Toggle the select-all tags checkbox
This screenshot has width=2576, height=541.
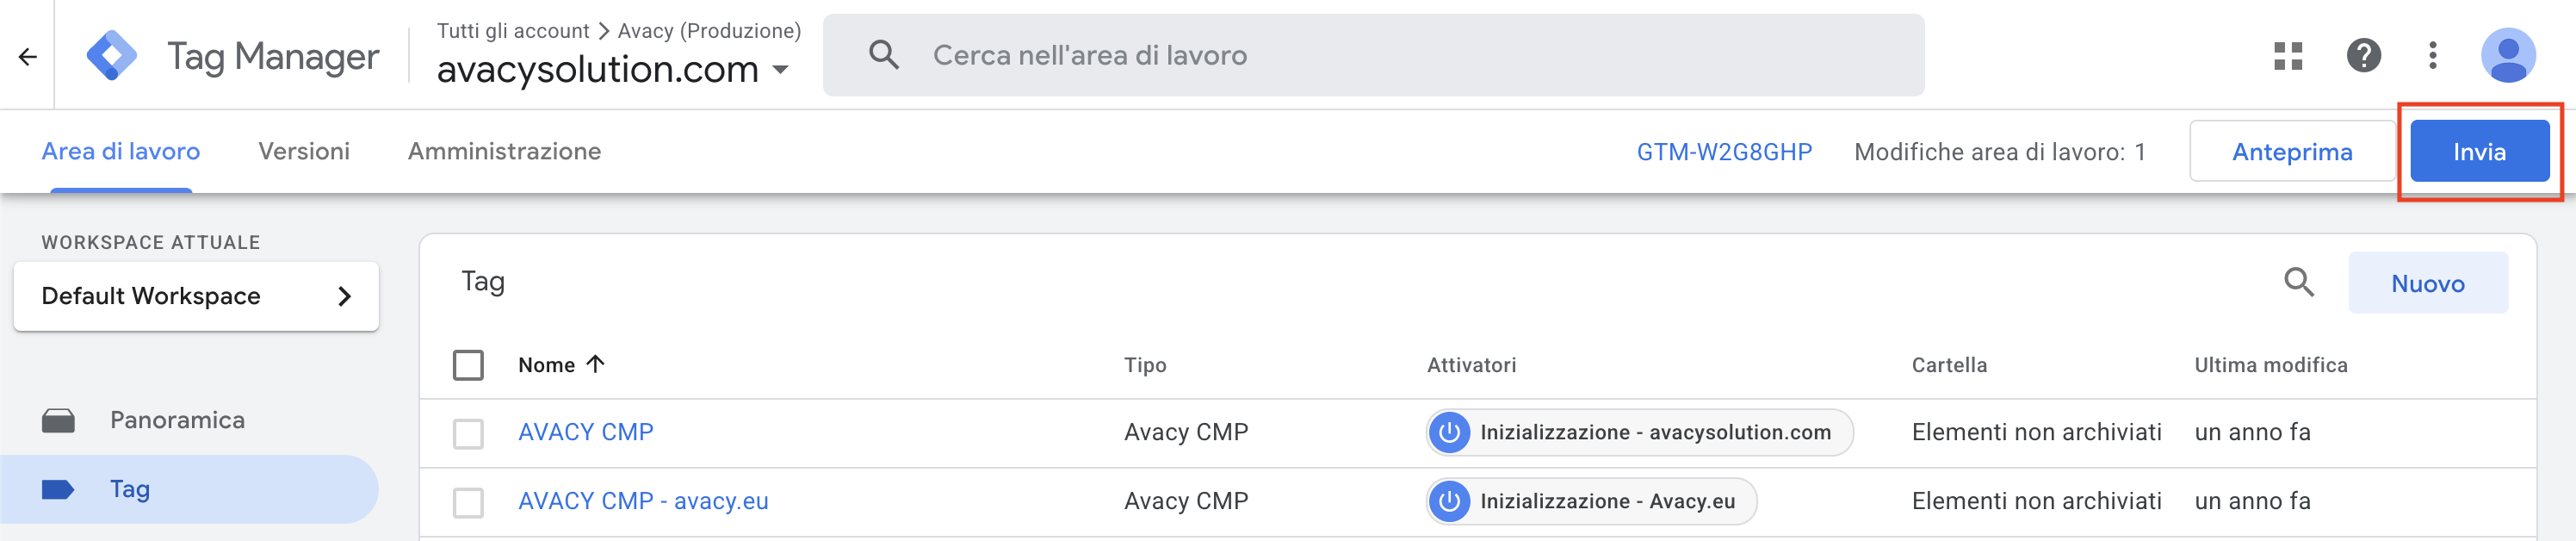coord(468,365)
